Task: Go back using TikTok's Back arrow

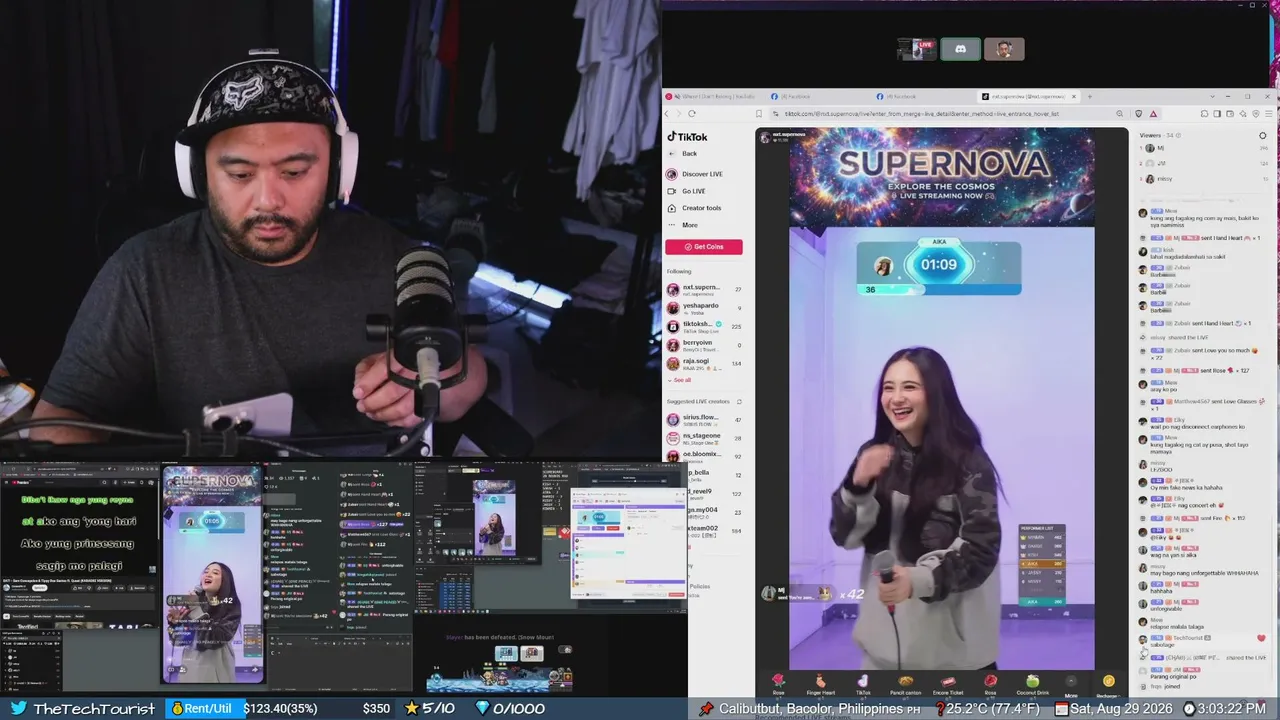Action: click(681, 154)
